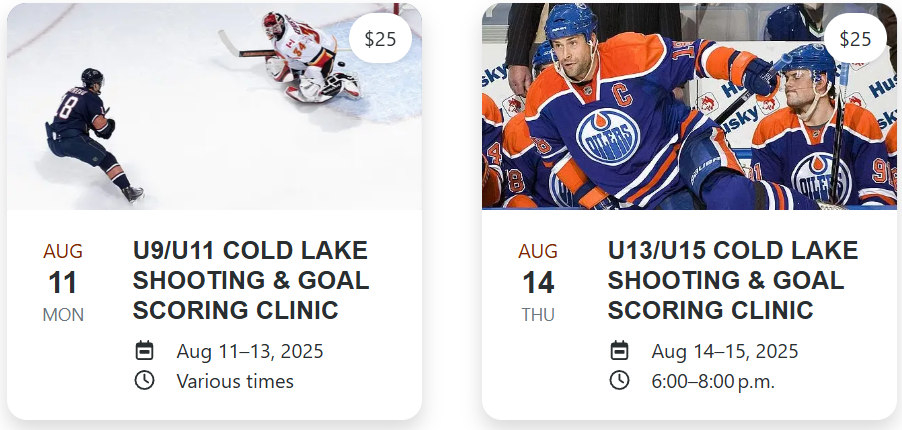
Task: Click the 6:00–8:00 p.m. time text
Action: [713, 381]
